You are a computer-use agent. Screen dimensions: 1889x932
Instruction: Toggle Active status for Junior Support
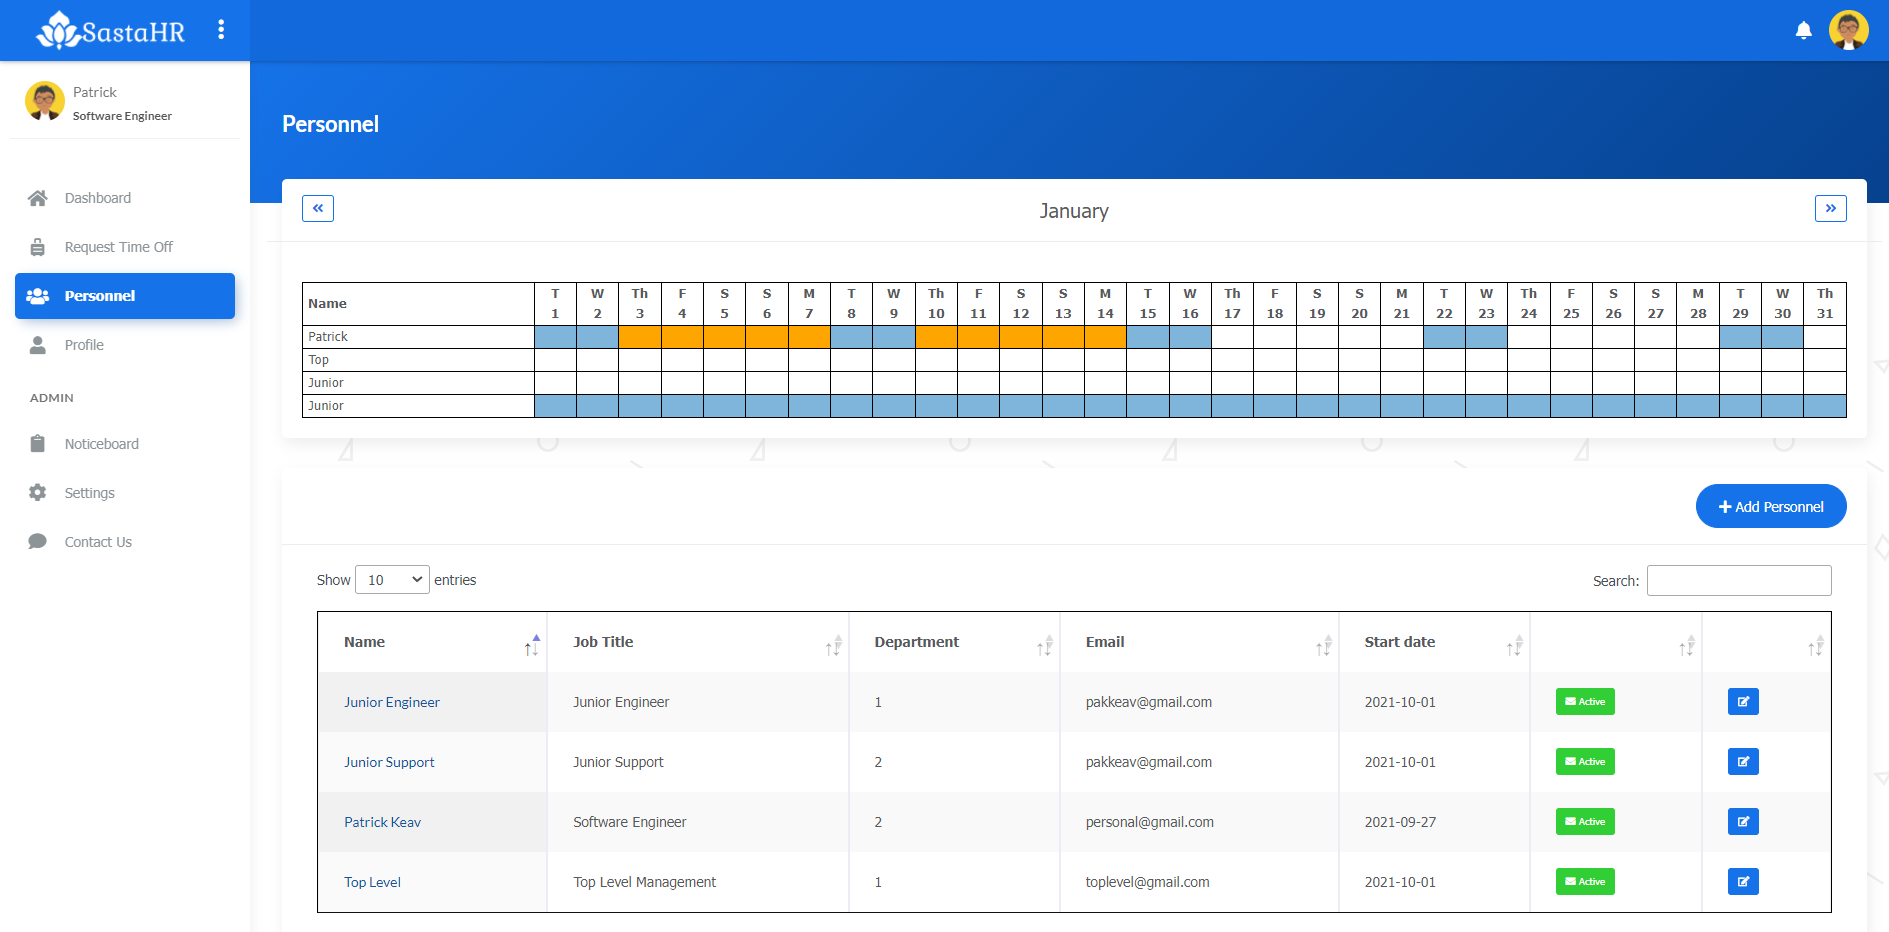coord(1585,762)
